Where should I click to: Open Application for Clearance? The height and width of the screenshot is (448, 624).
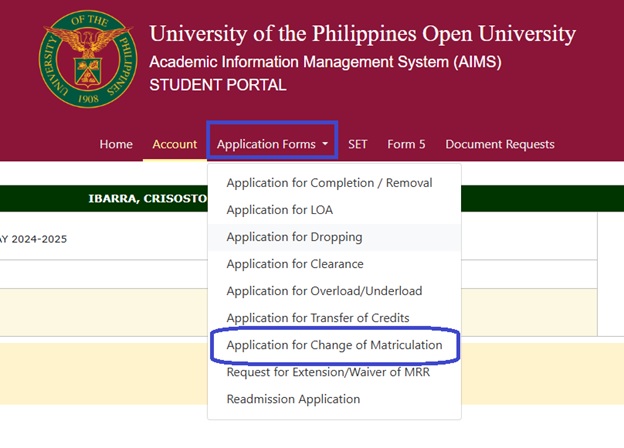click(x=295, y=264)
